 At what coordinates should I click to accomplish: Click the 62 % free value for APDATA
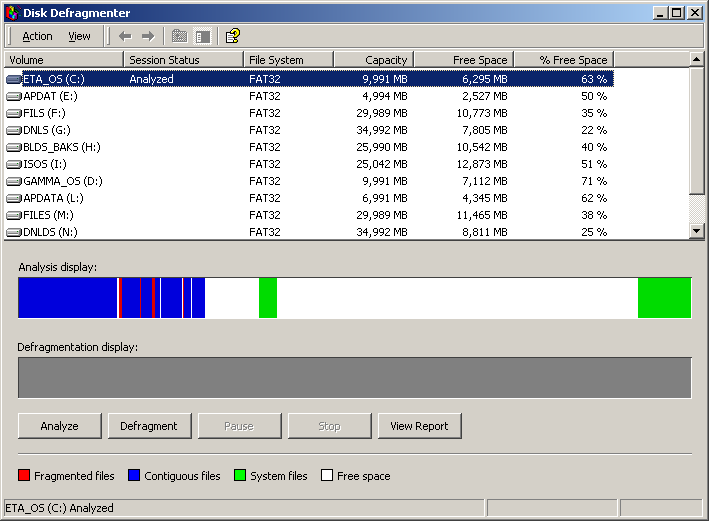594,198
